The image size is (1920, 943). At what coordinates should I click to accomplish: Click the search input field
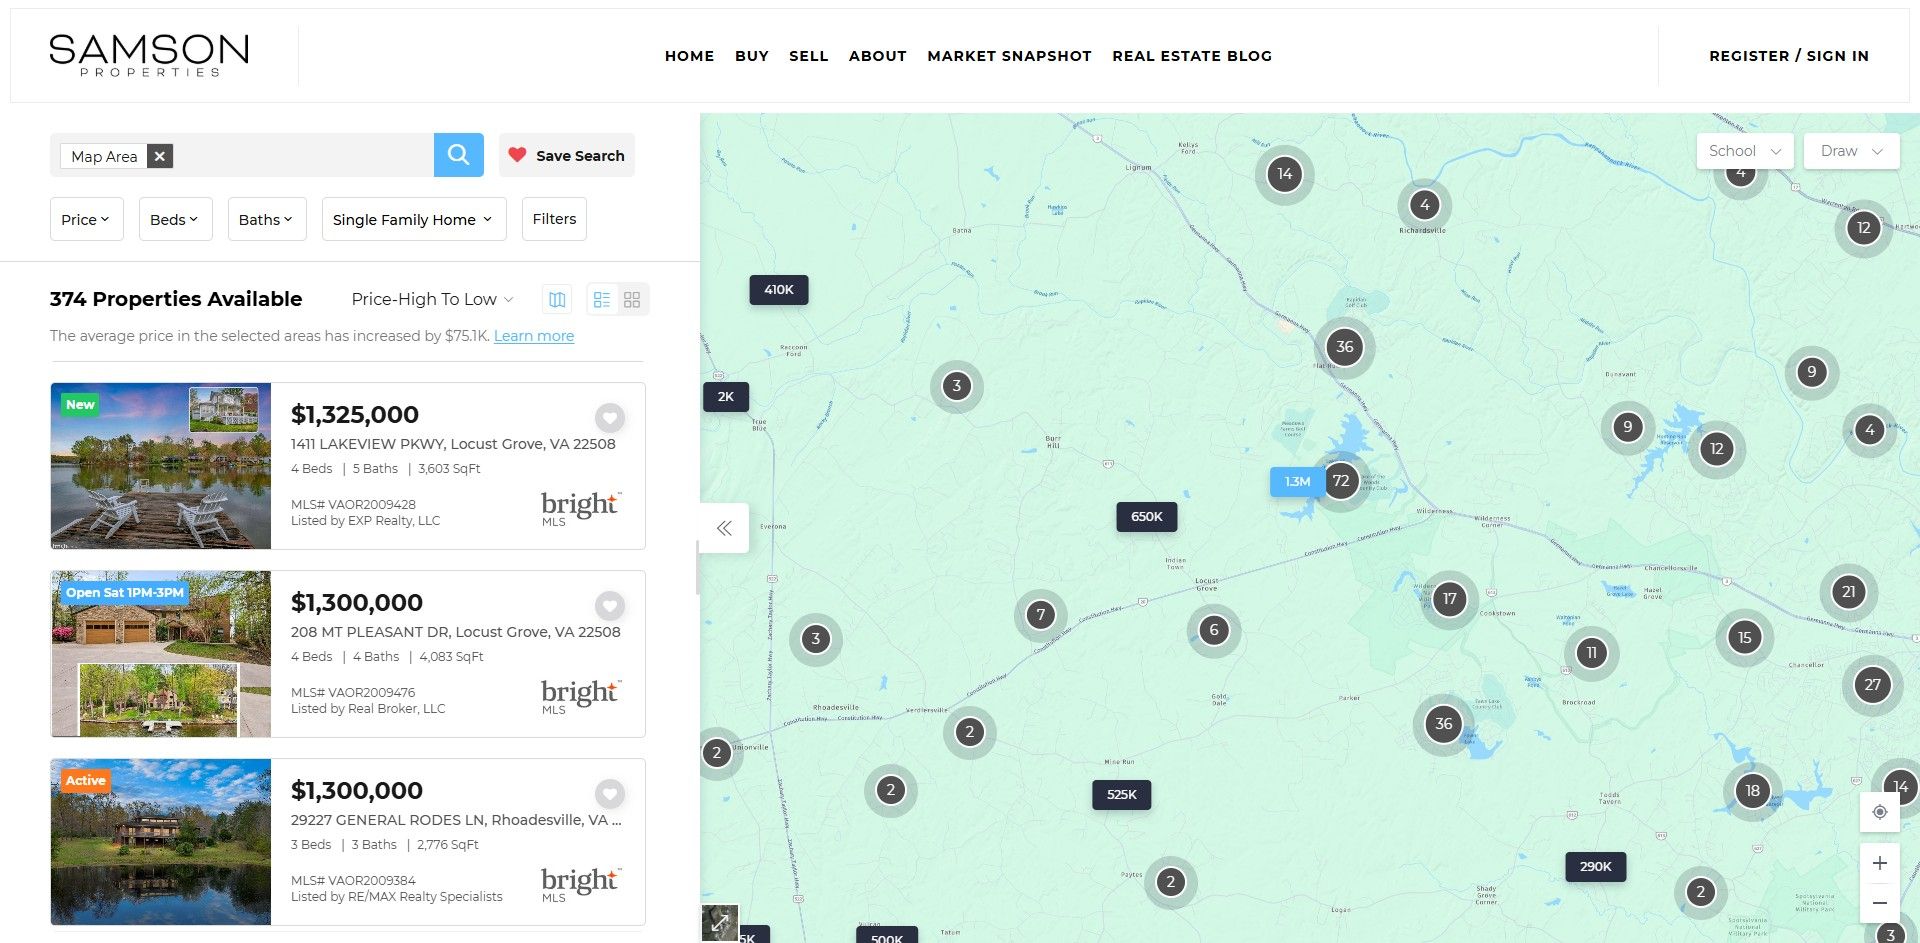(242, 155)
